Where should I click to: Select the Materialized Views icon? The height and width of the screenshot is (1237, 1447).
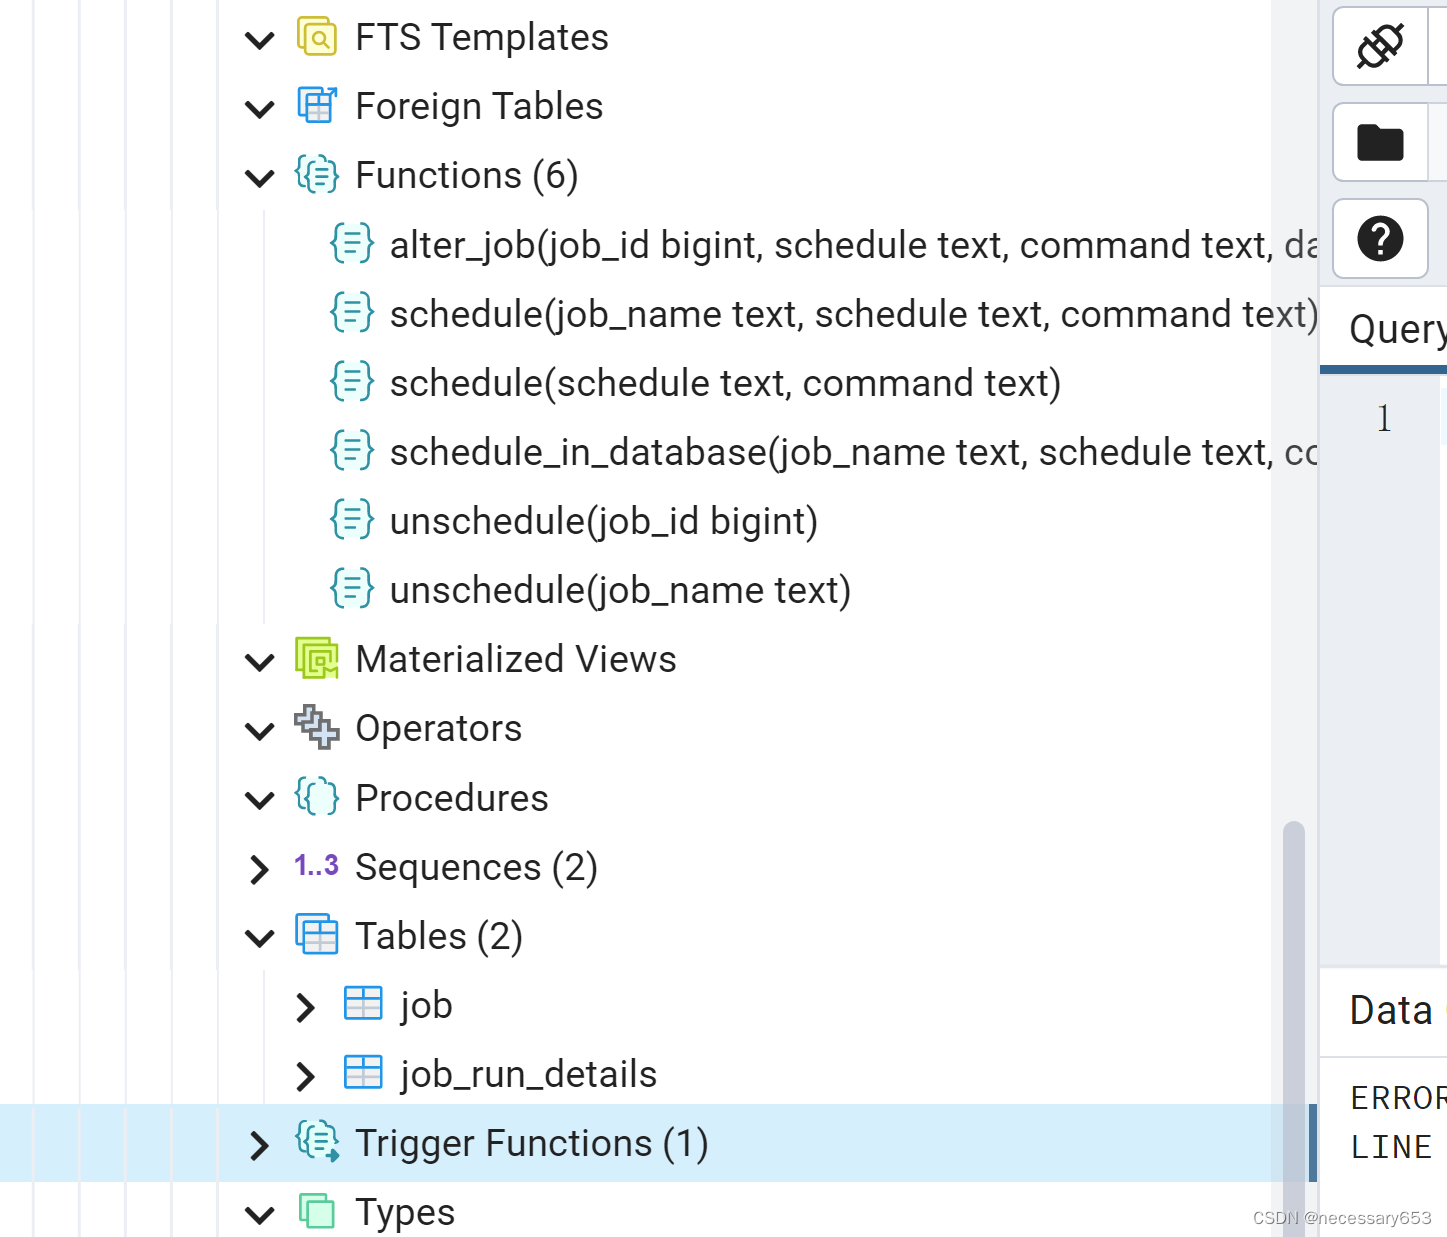coord(316,659)
